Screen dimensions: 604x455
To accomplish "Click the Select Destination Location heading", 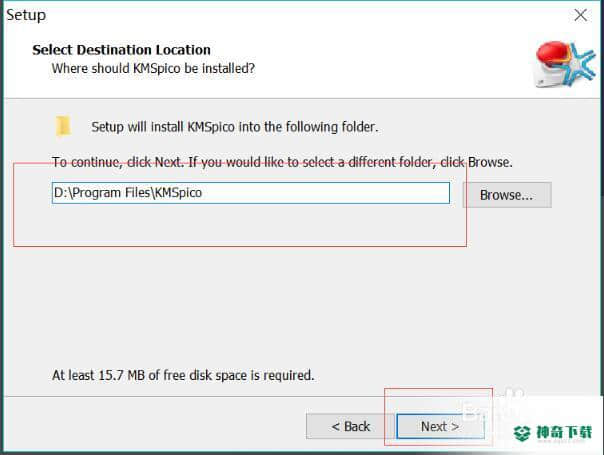I will pyautogui.click(x=121, y=50).
